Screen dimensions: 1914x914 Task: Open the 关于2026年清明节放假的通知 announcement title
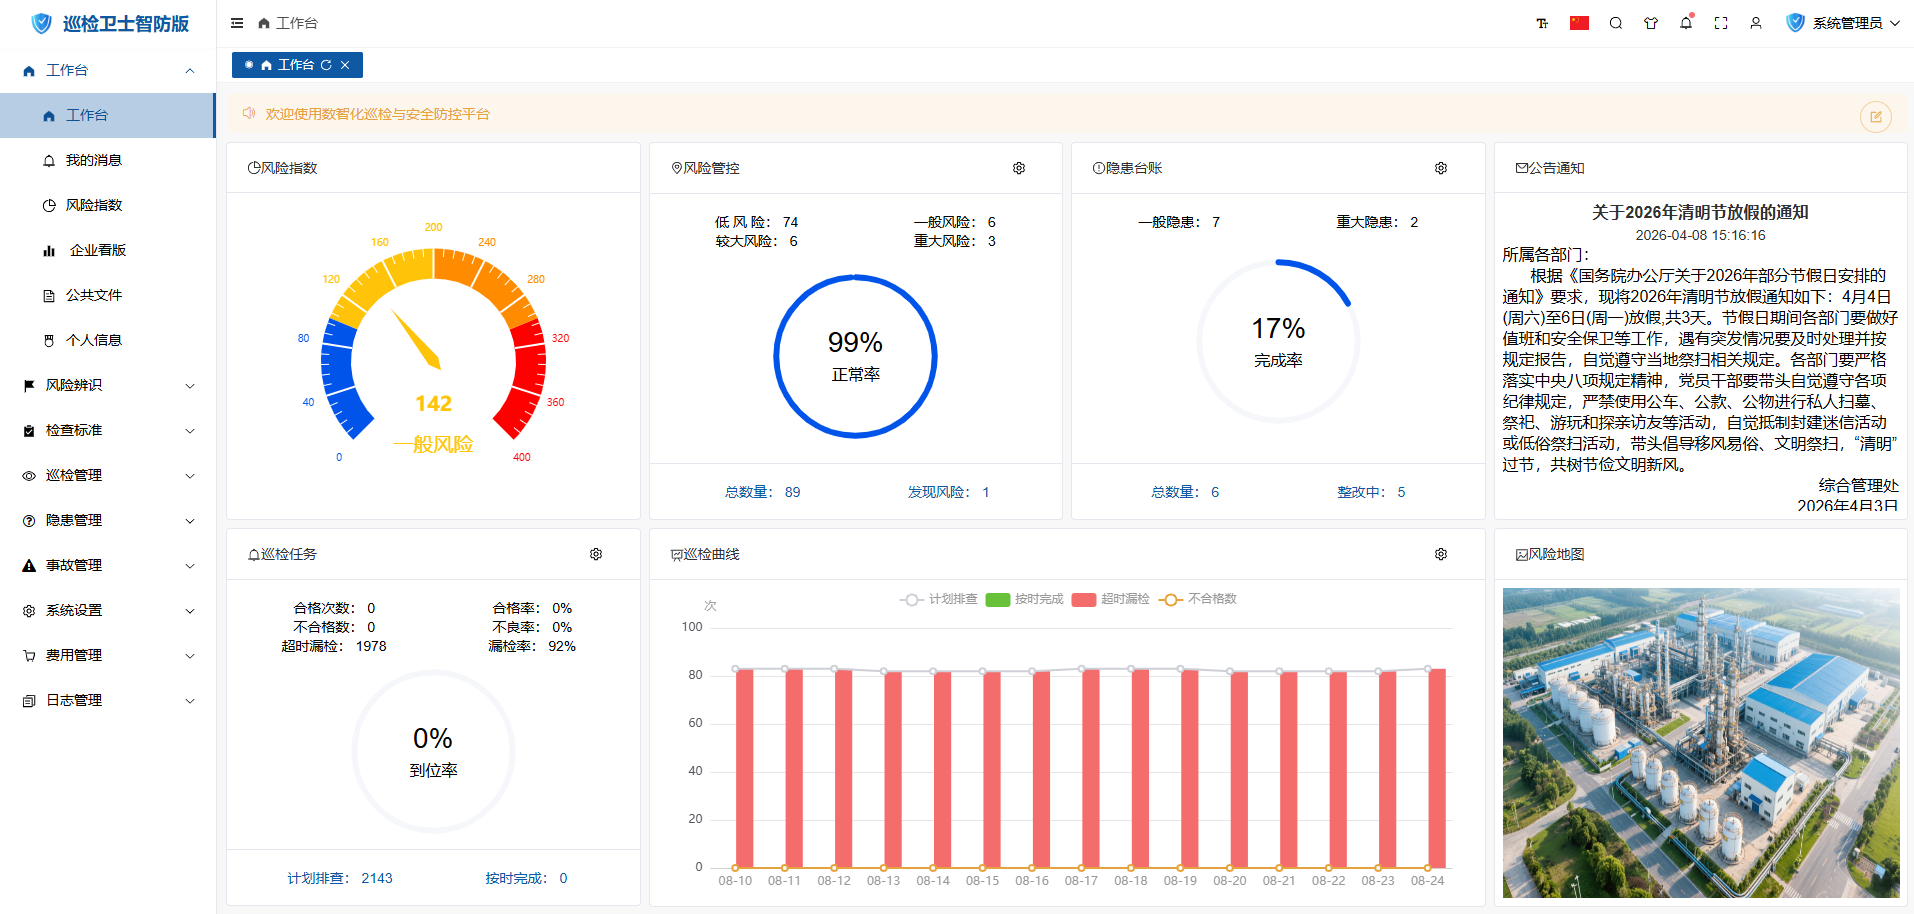click(1700, 212)
